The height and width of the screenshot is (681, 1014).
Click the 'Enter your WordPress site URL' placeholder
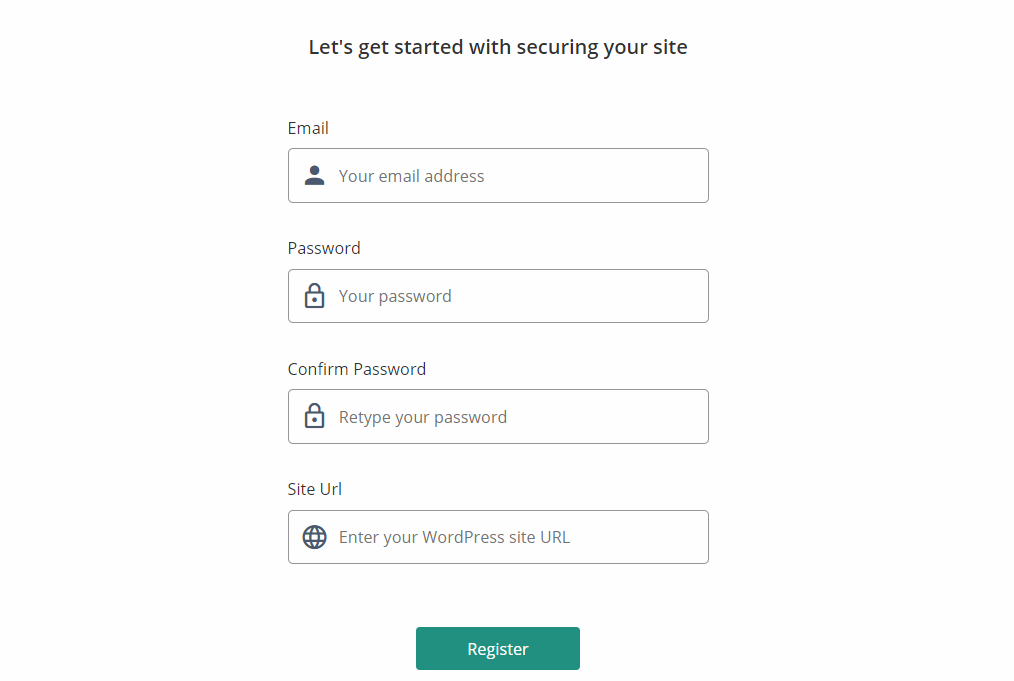[454, 537]
